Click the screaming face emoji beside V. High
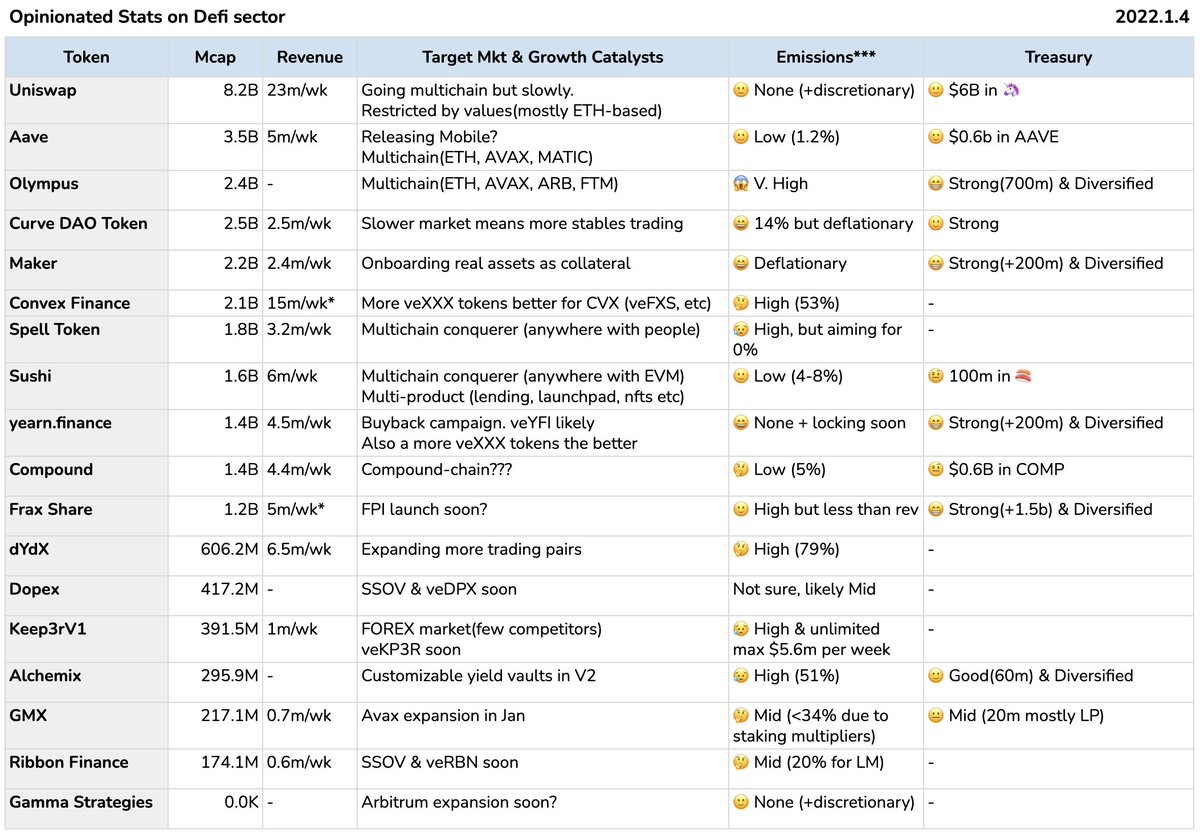This screenshot has height=835, width=1200. coord(741,184)
